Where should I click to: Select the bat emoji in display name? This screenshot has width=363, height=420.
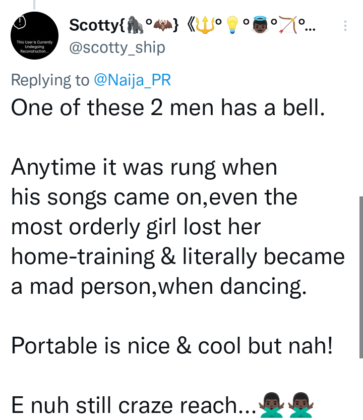163,25
